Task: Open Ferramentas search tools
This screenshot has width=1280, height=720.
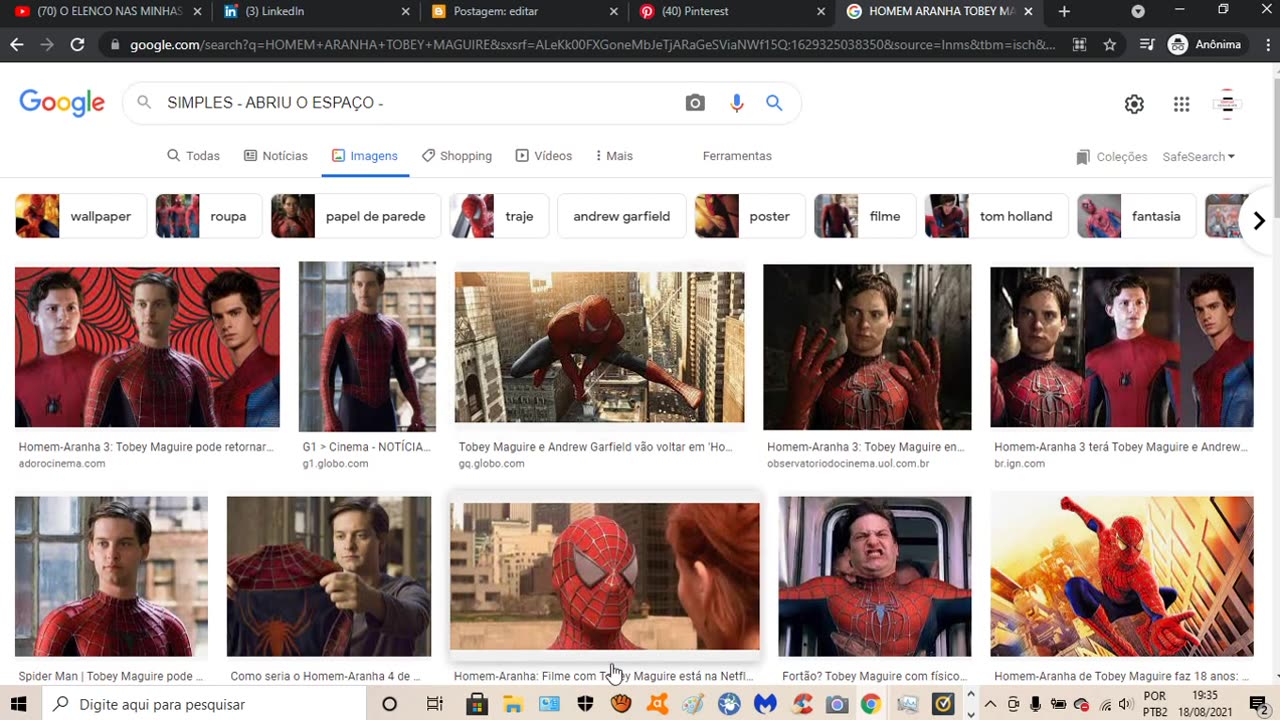Action: [737, 156]
